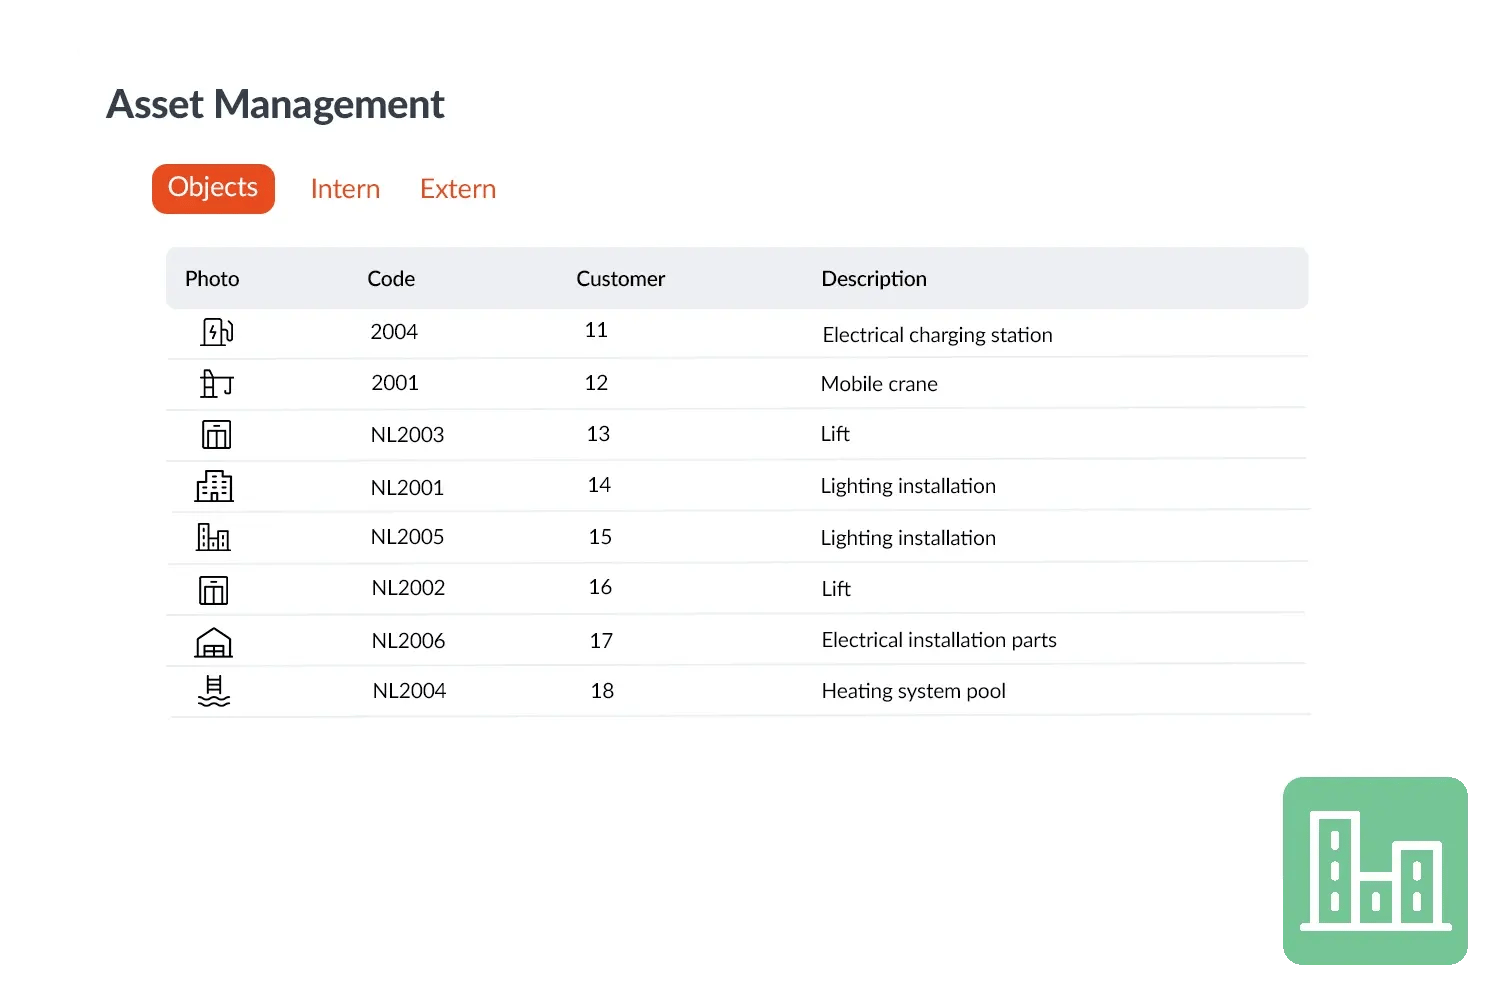Screen dimensions: 1500x1000
Task: Open the Electrical charging station description
Action: 937,335
